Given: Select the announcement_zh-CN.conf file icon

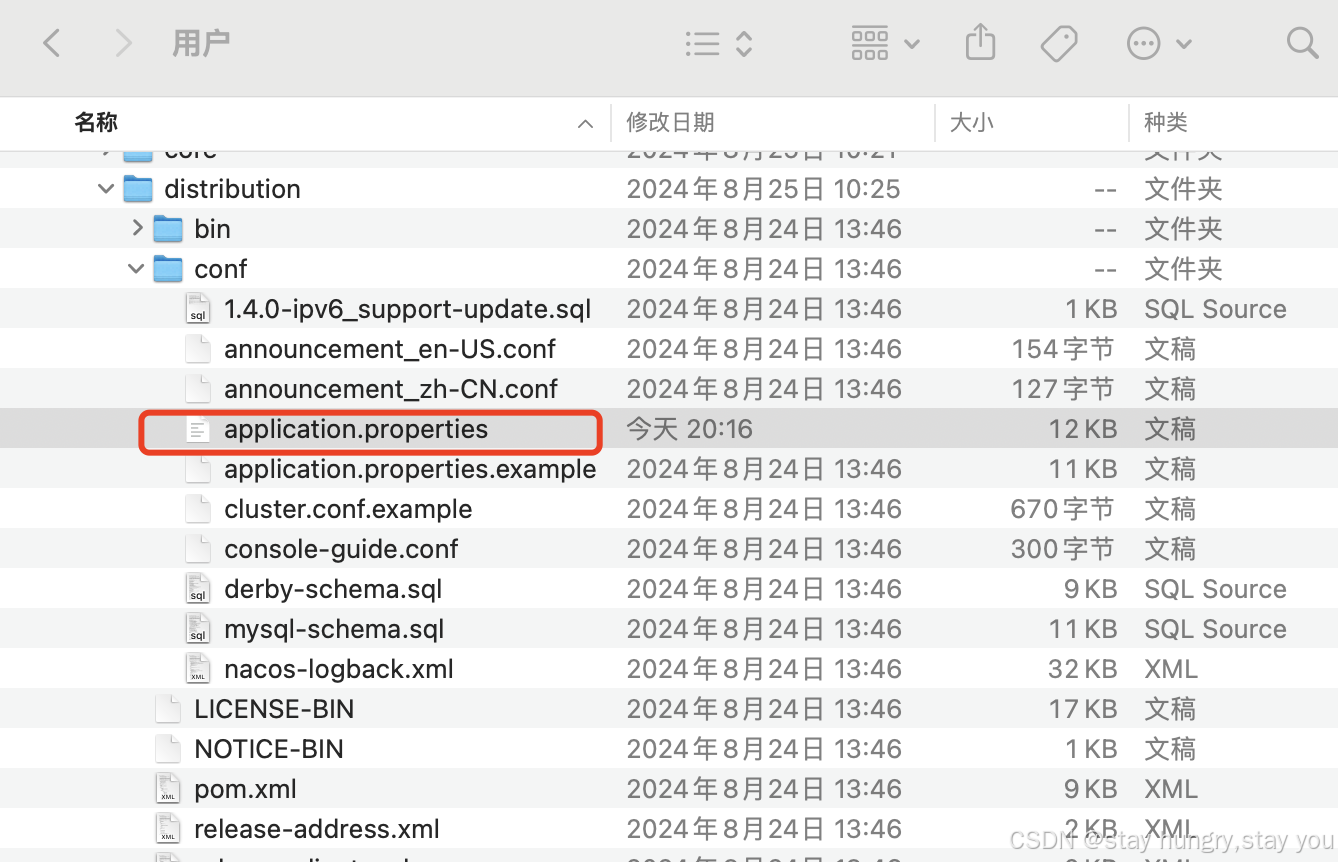Looking at the screenshot, I should [198, 389].
